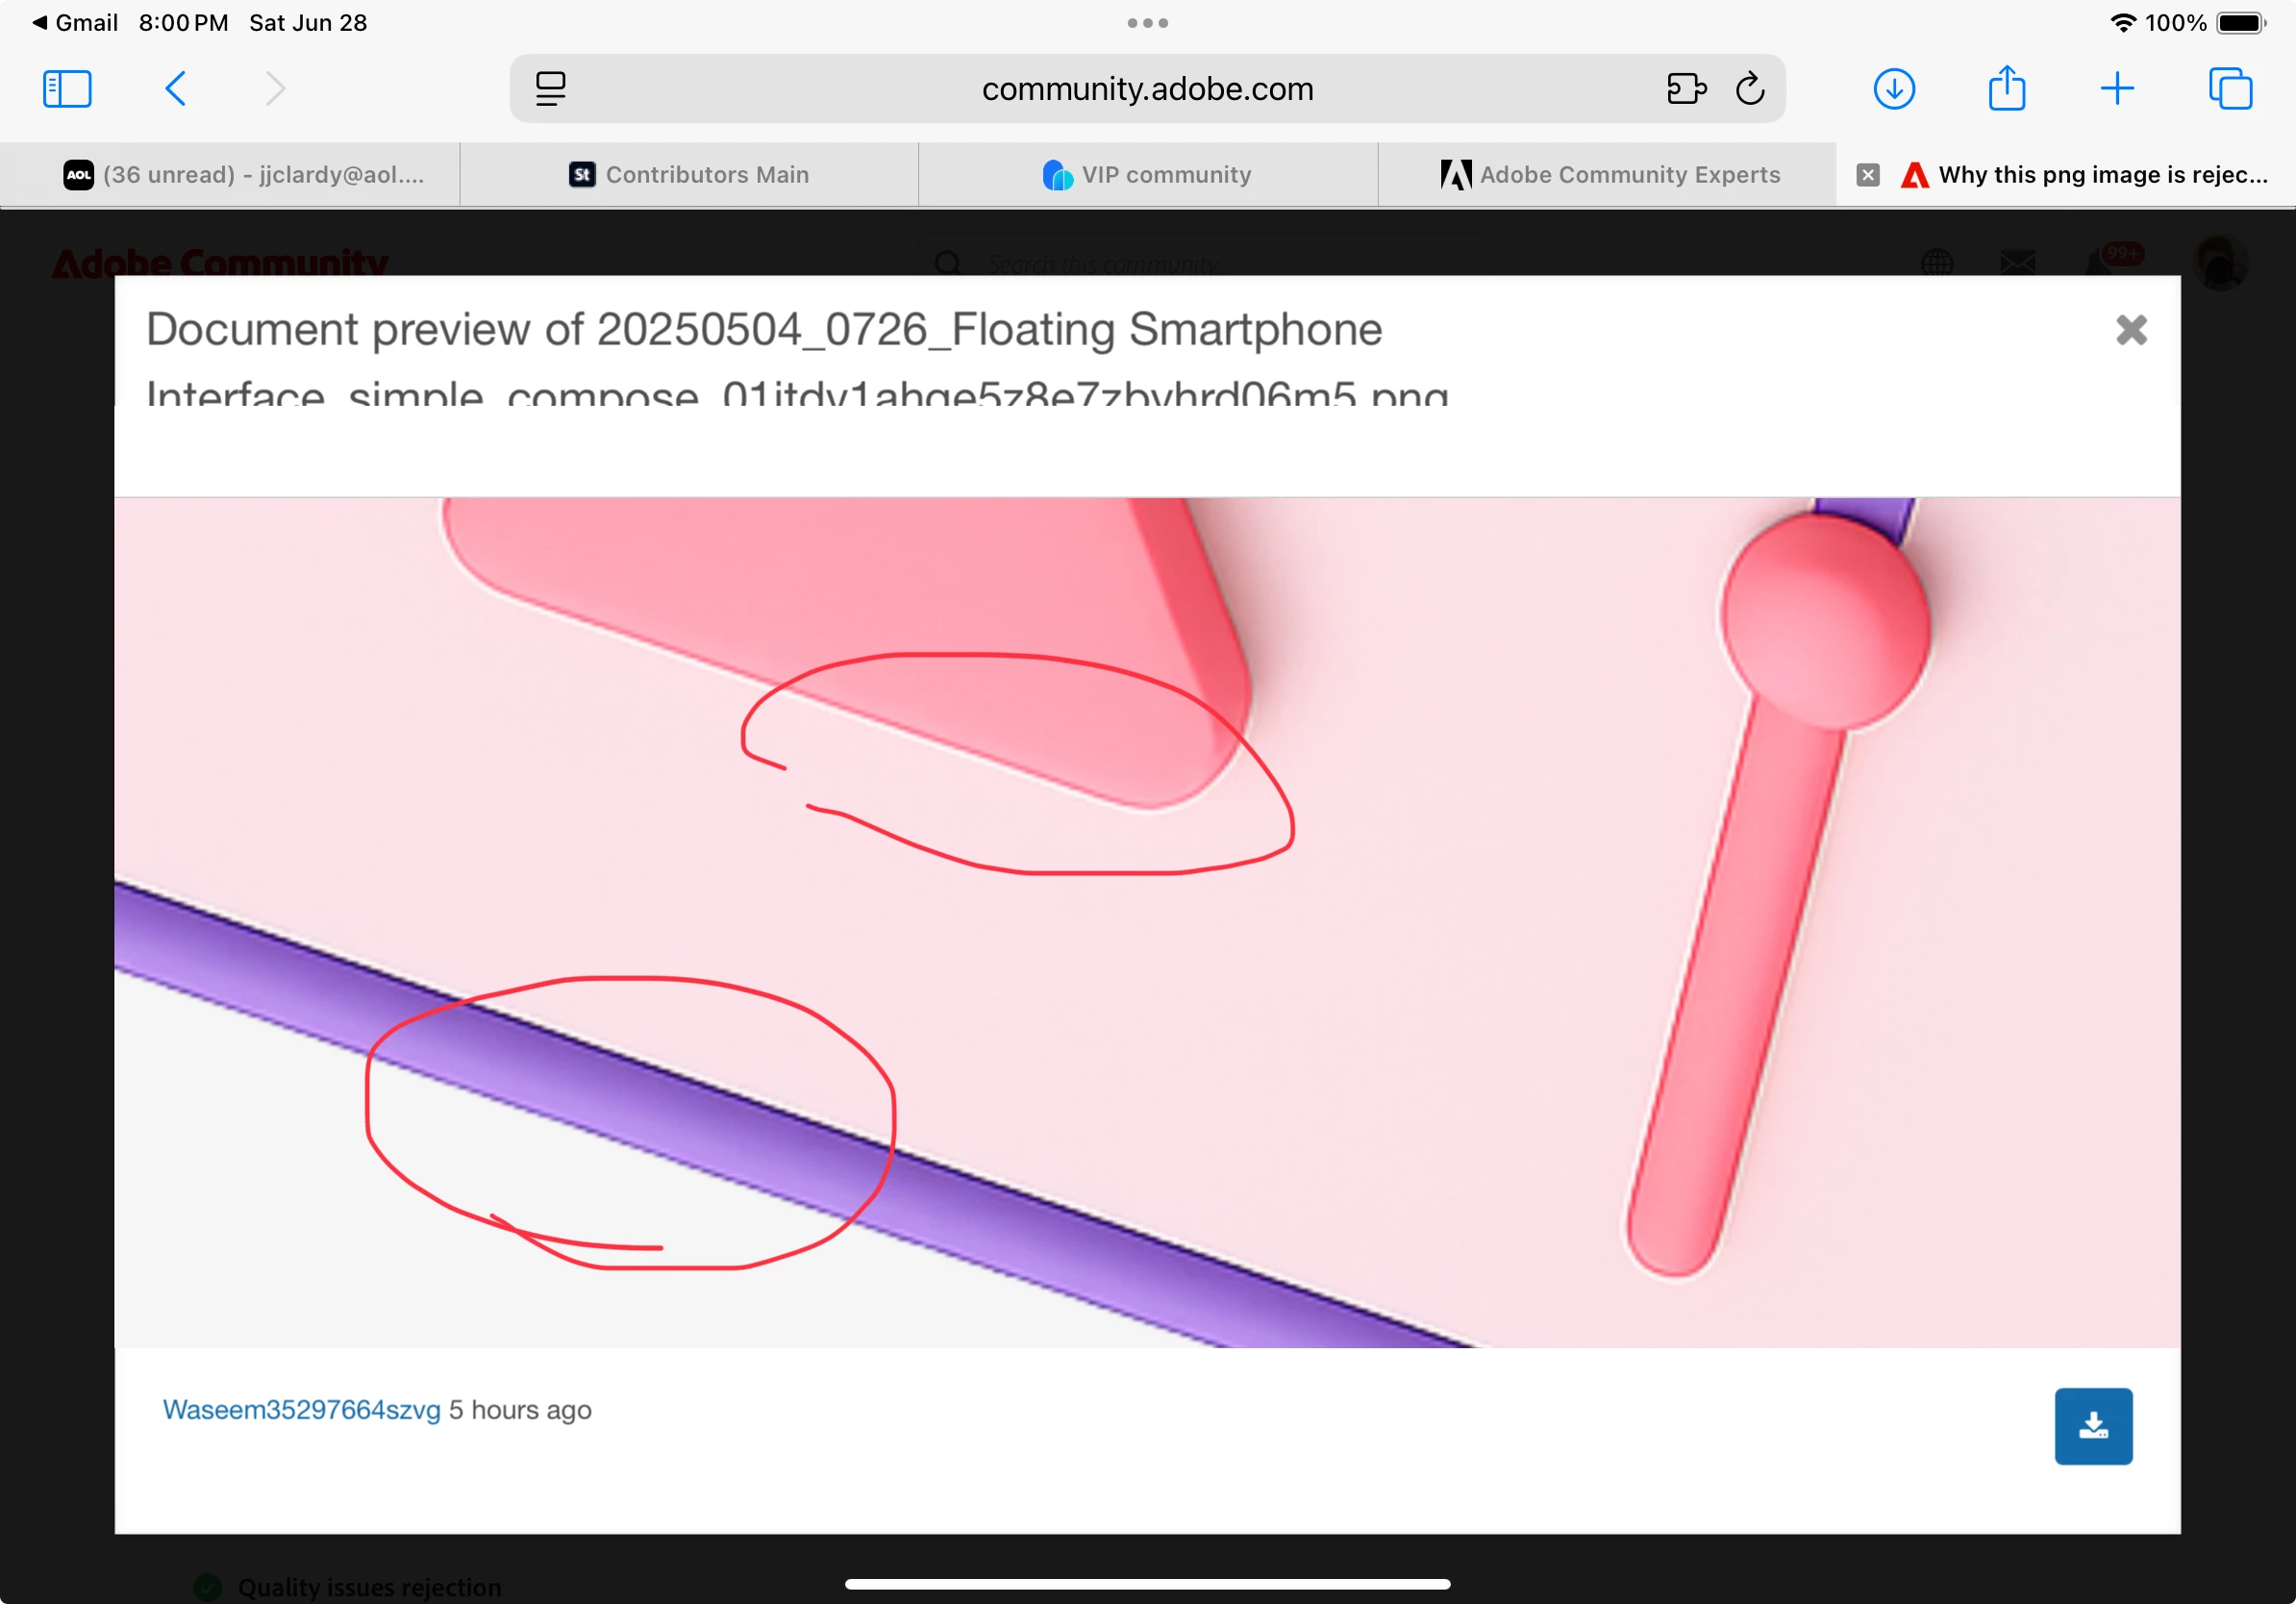
Task: Switch to VIP community tab
Action: (x=1147, y=175)
